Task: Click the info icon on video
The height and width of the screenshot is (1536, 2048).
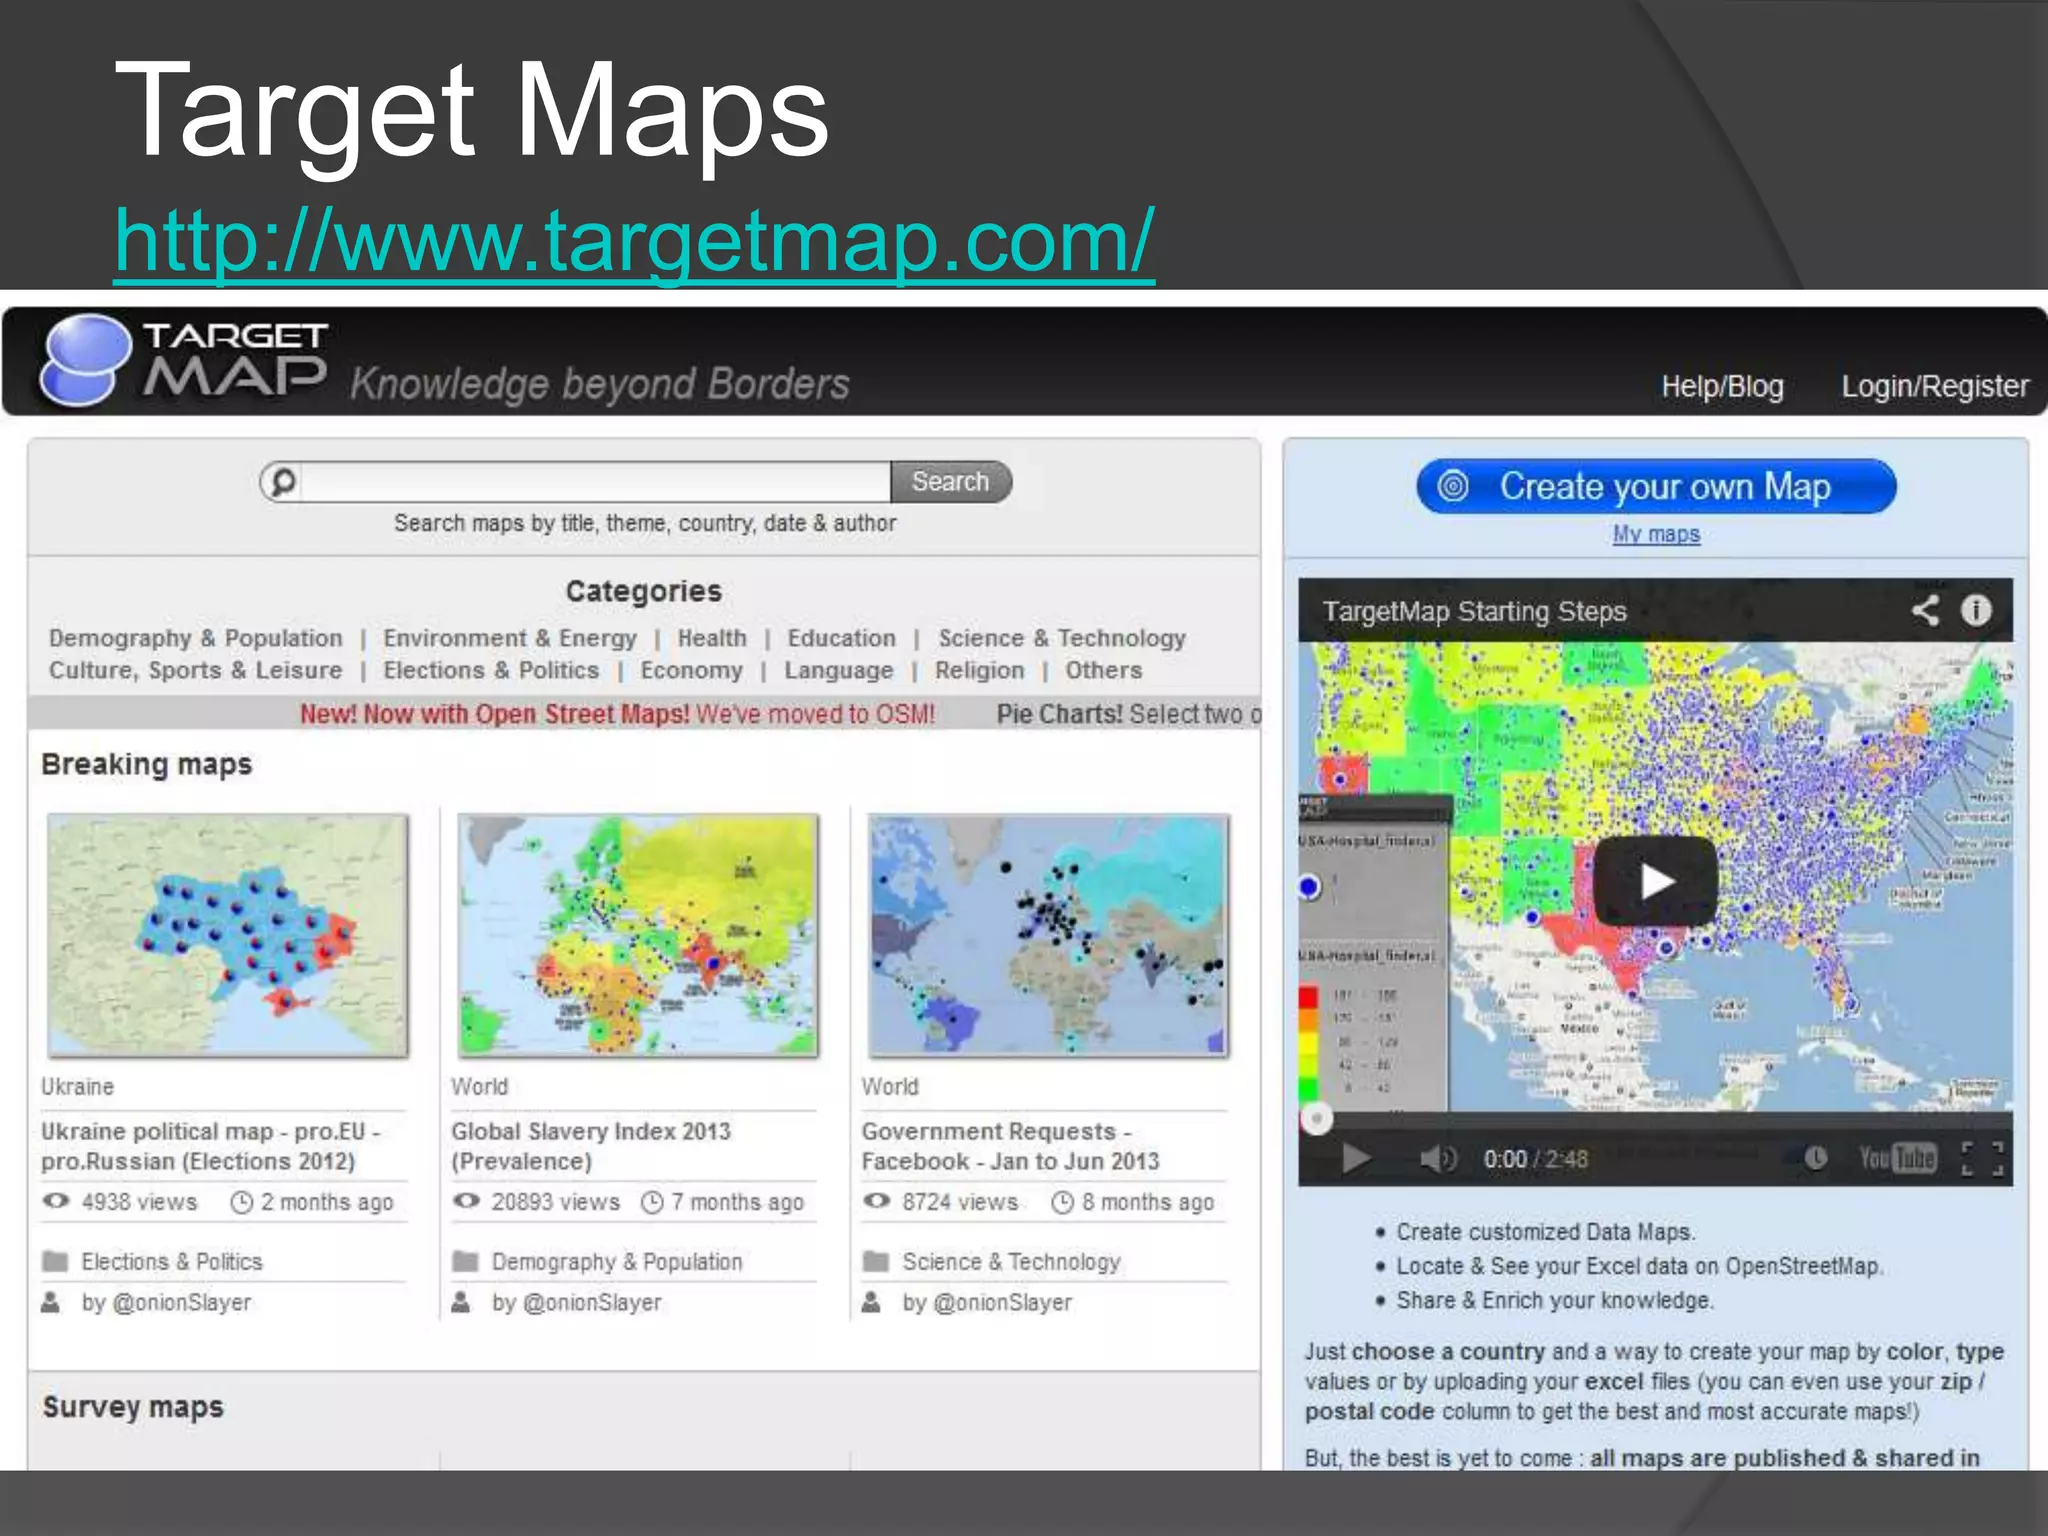Action: (1976, 610)
